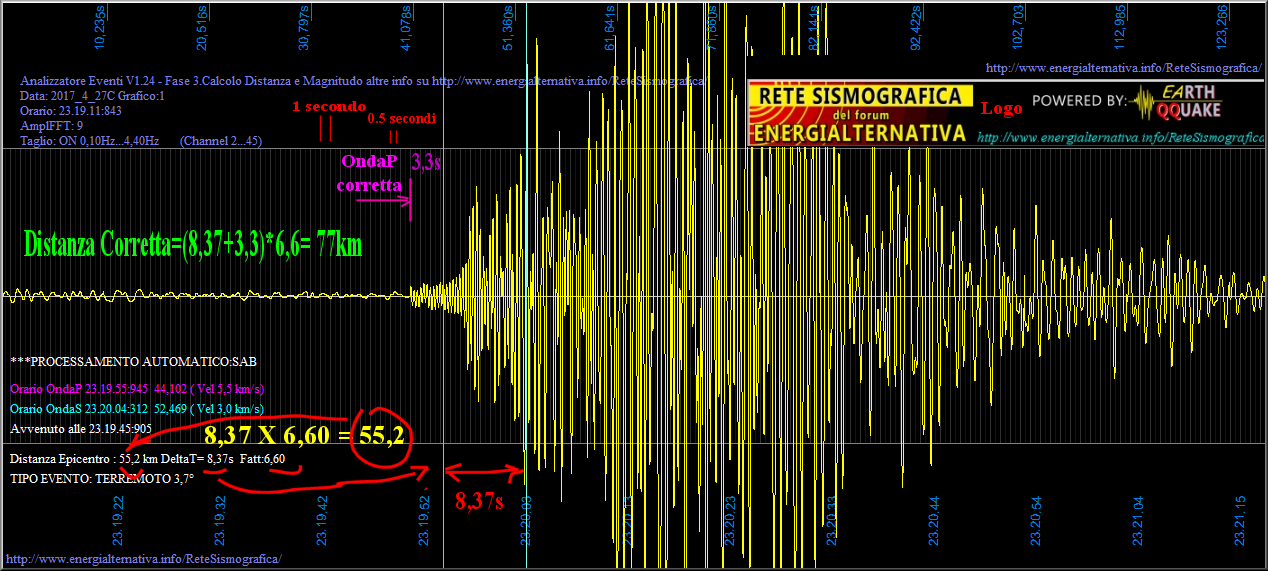1268x571 pixels.
Task: Click the (Channel 2...45) text
Action: click(x=221, y=142)
